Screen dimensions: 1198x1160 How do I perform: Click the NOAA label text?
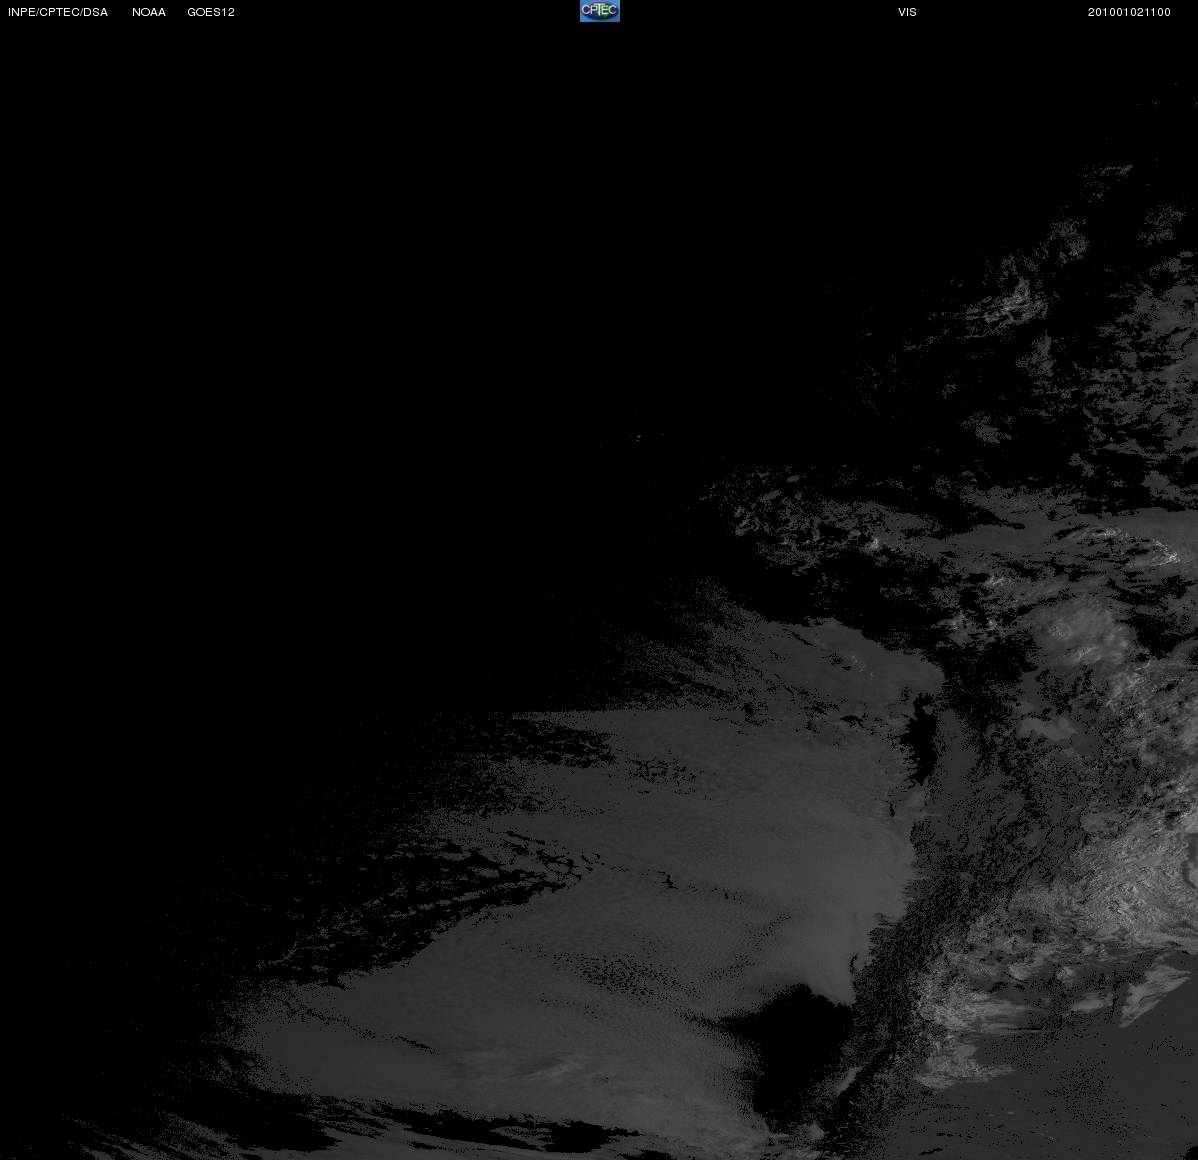[149, 12]
